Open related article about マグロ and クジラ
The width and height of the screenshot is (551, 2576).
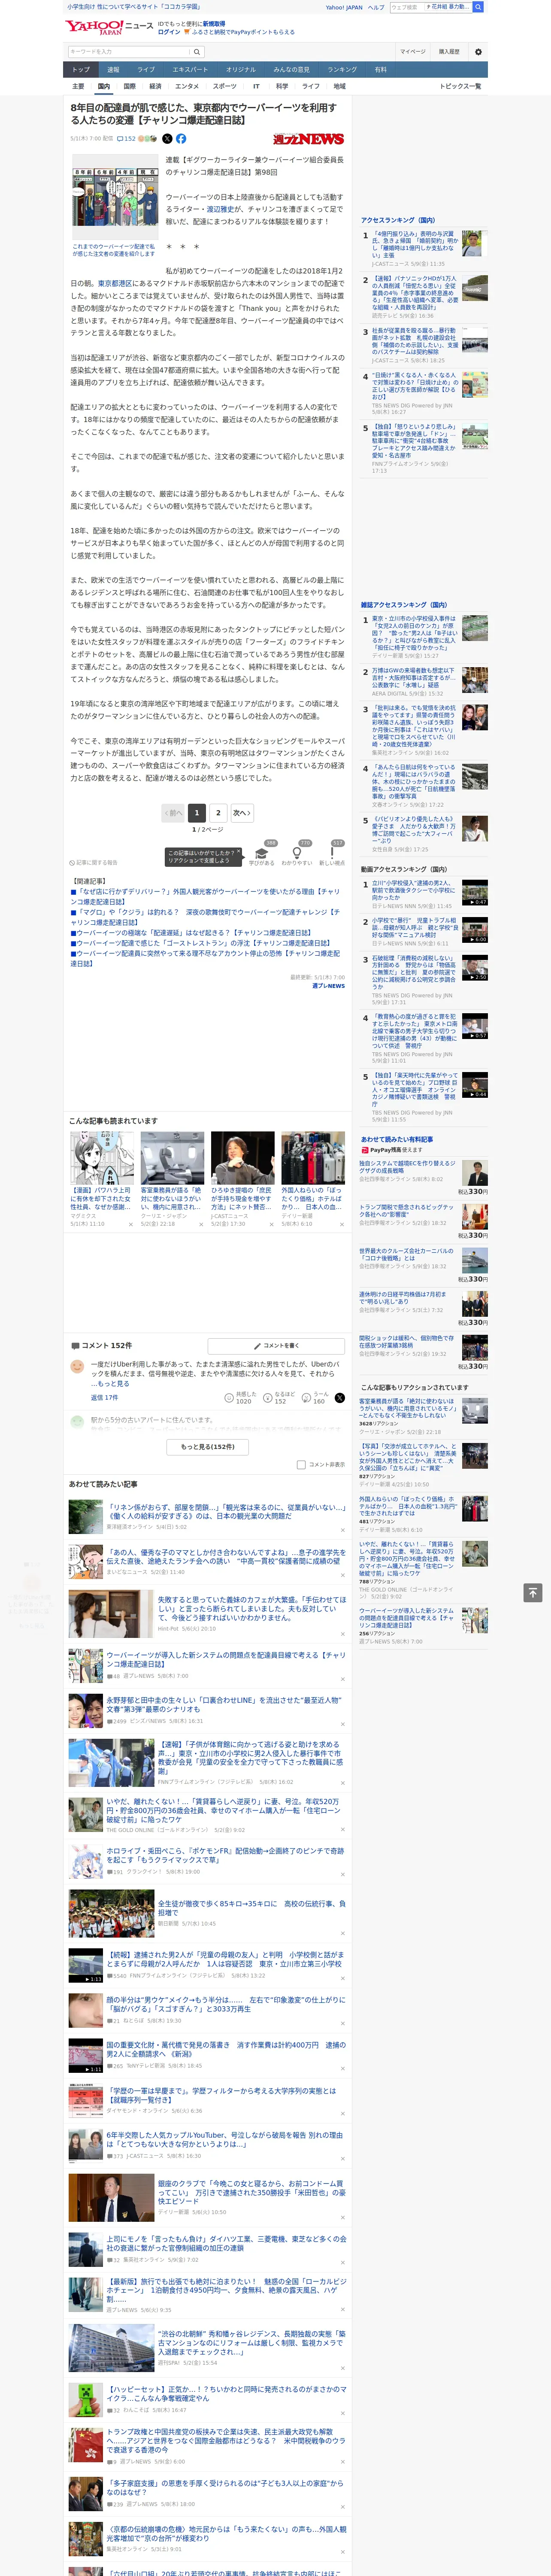[205, 917]
